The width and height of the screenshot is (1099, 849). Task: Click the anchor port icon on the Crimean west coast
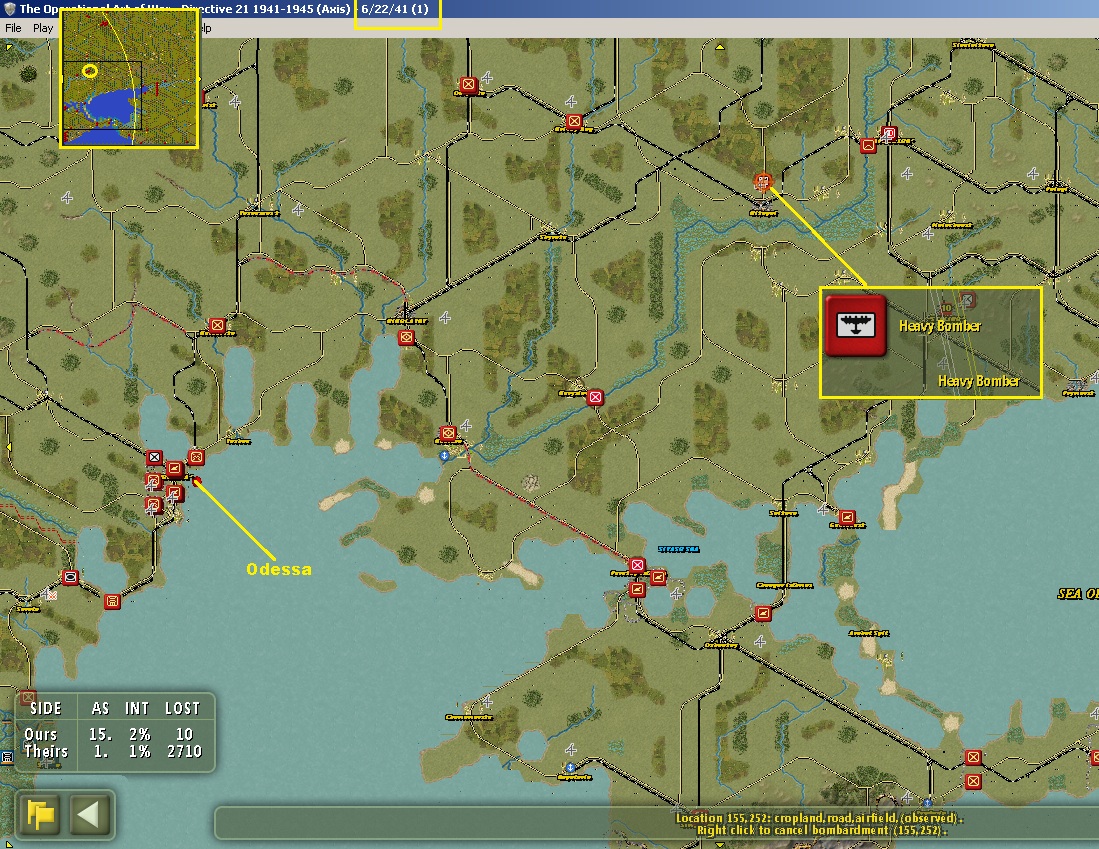tap(571, 768)
